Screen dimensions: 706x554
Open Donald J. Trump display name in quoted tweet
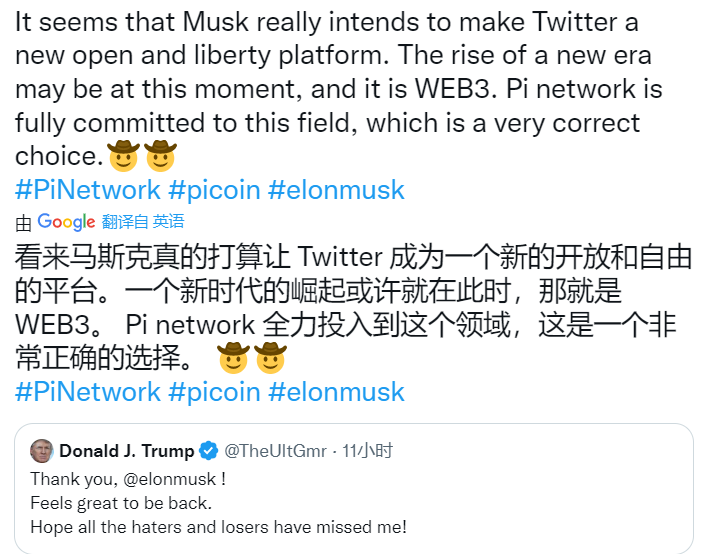click(125, 451)
